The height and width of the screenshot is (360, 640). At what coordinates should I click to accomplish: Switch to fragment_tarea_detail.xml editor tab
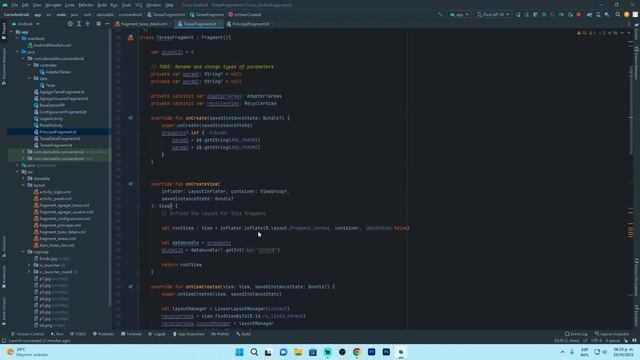[143, 24]
